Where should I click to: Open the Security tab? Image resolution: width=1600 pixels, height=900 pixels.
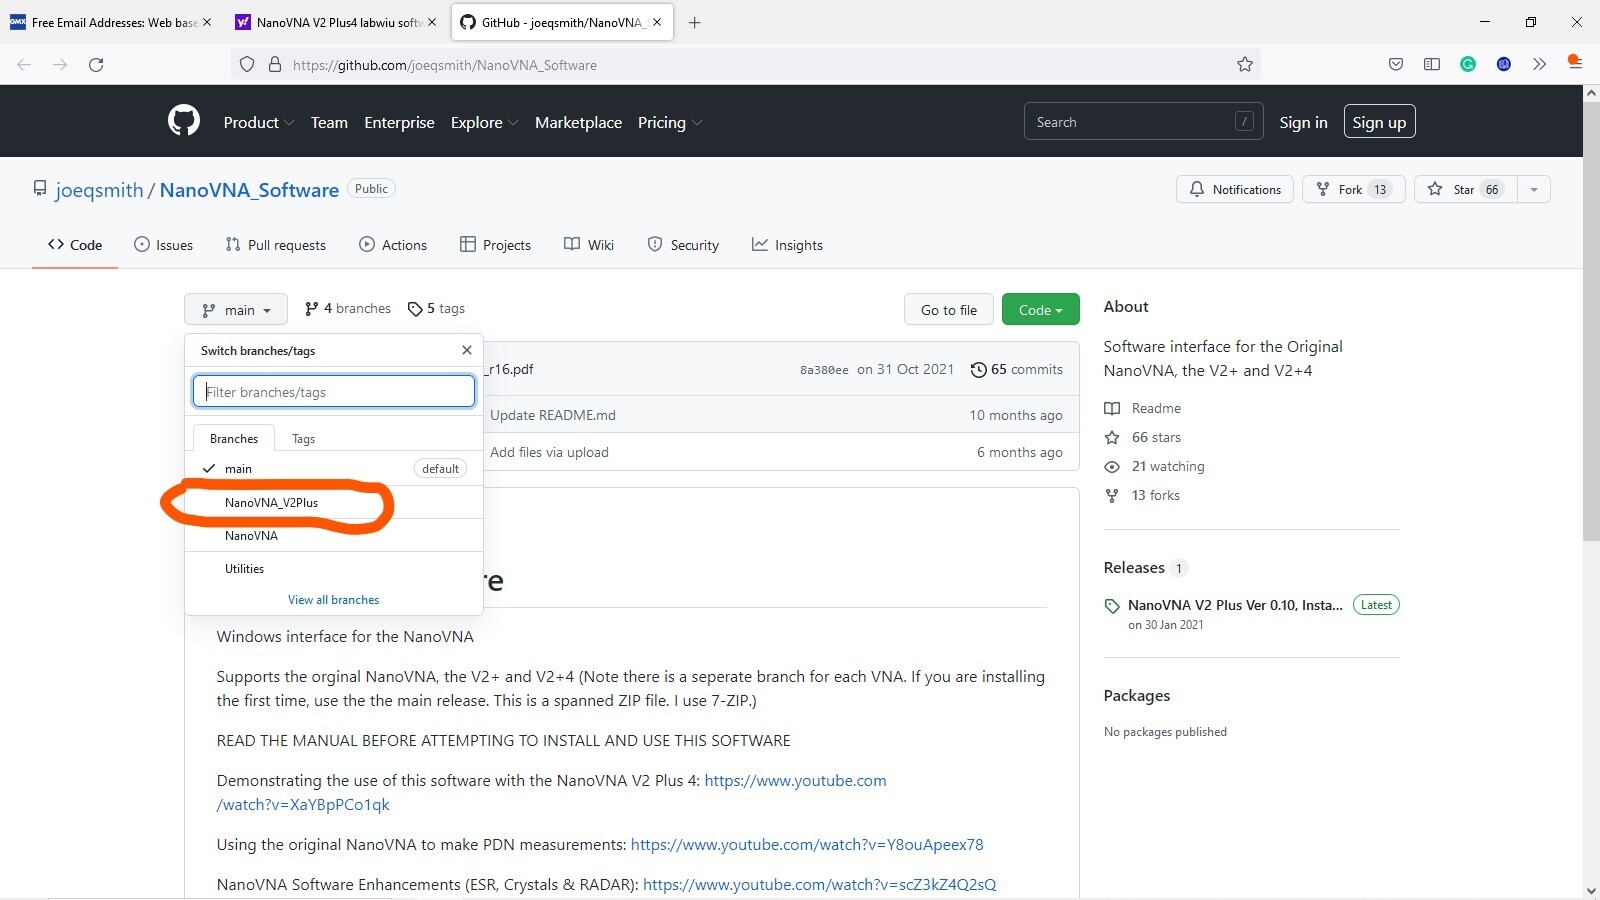pyautogui.click(x=683, y=245)
